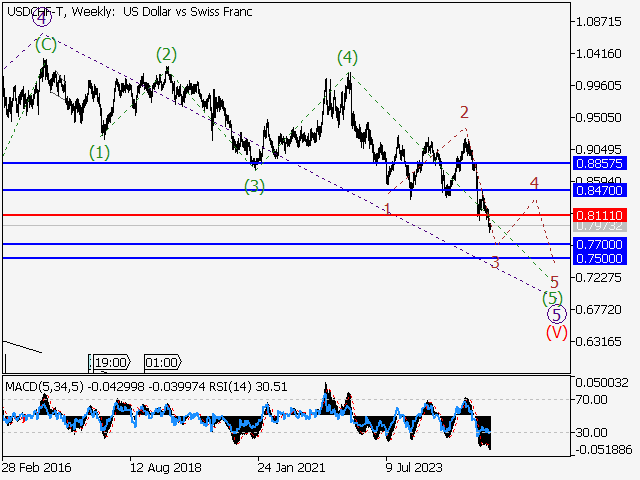Click the red 0.81110 price level tag

[x=600, y=215]
